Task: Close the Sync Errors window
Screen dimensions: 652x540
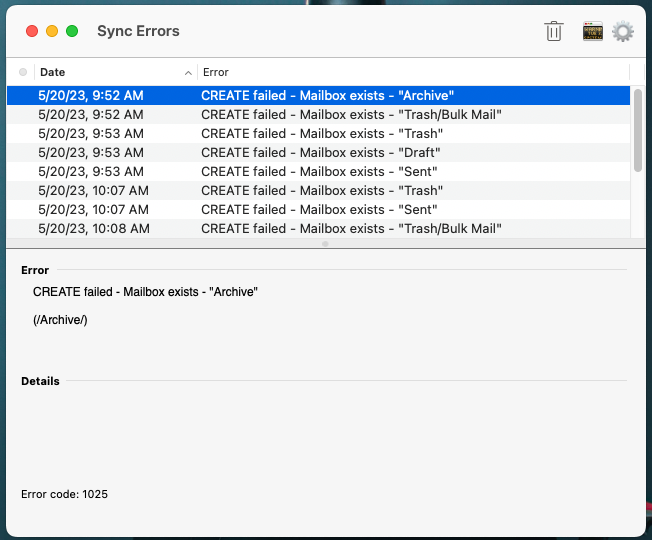Action: (x=32, y=31)
